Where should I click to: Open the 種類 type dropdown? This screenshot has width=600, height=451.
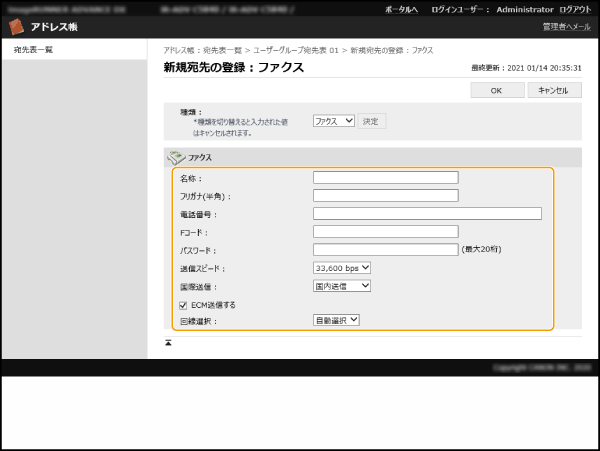(333, 121)
